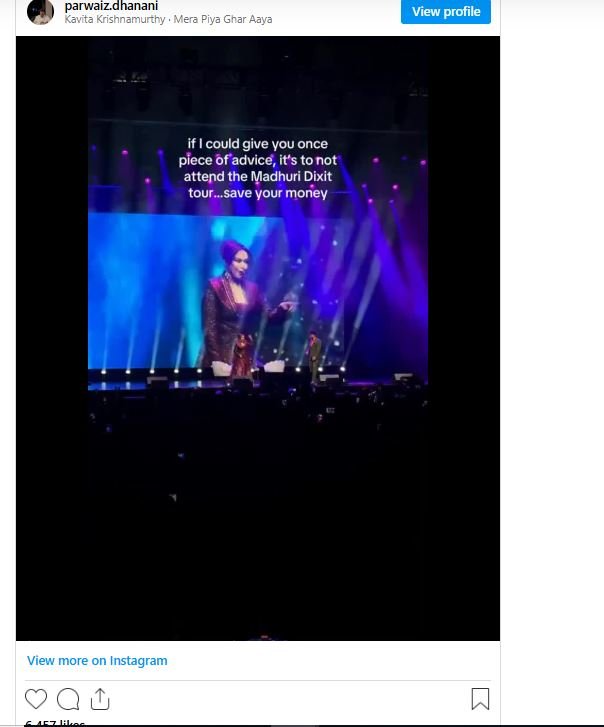Screen dimensions: 604x727
Task: Save the post with the bookmark icon
Action: pos(480,699)
